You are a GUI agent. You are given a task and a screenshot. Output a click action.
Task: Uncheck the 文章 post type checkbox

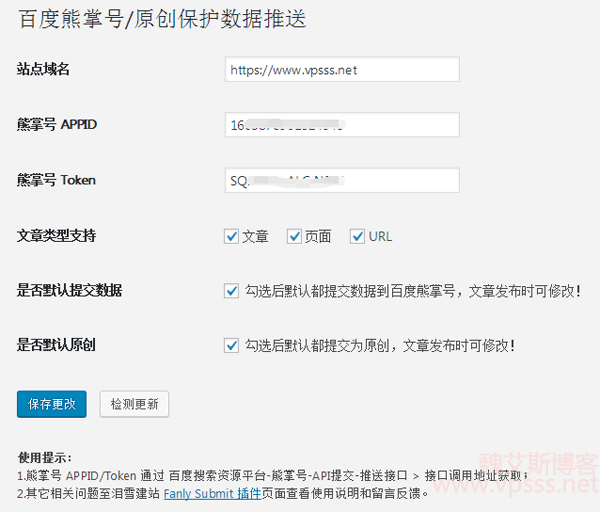231,237
